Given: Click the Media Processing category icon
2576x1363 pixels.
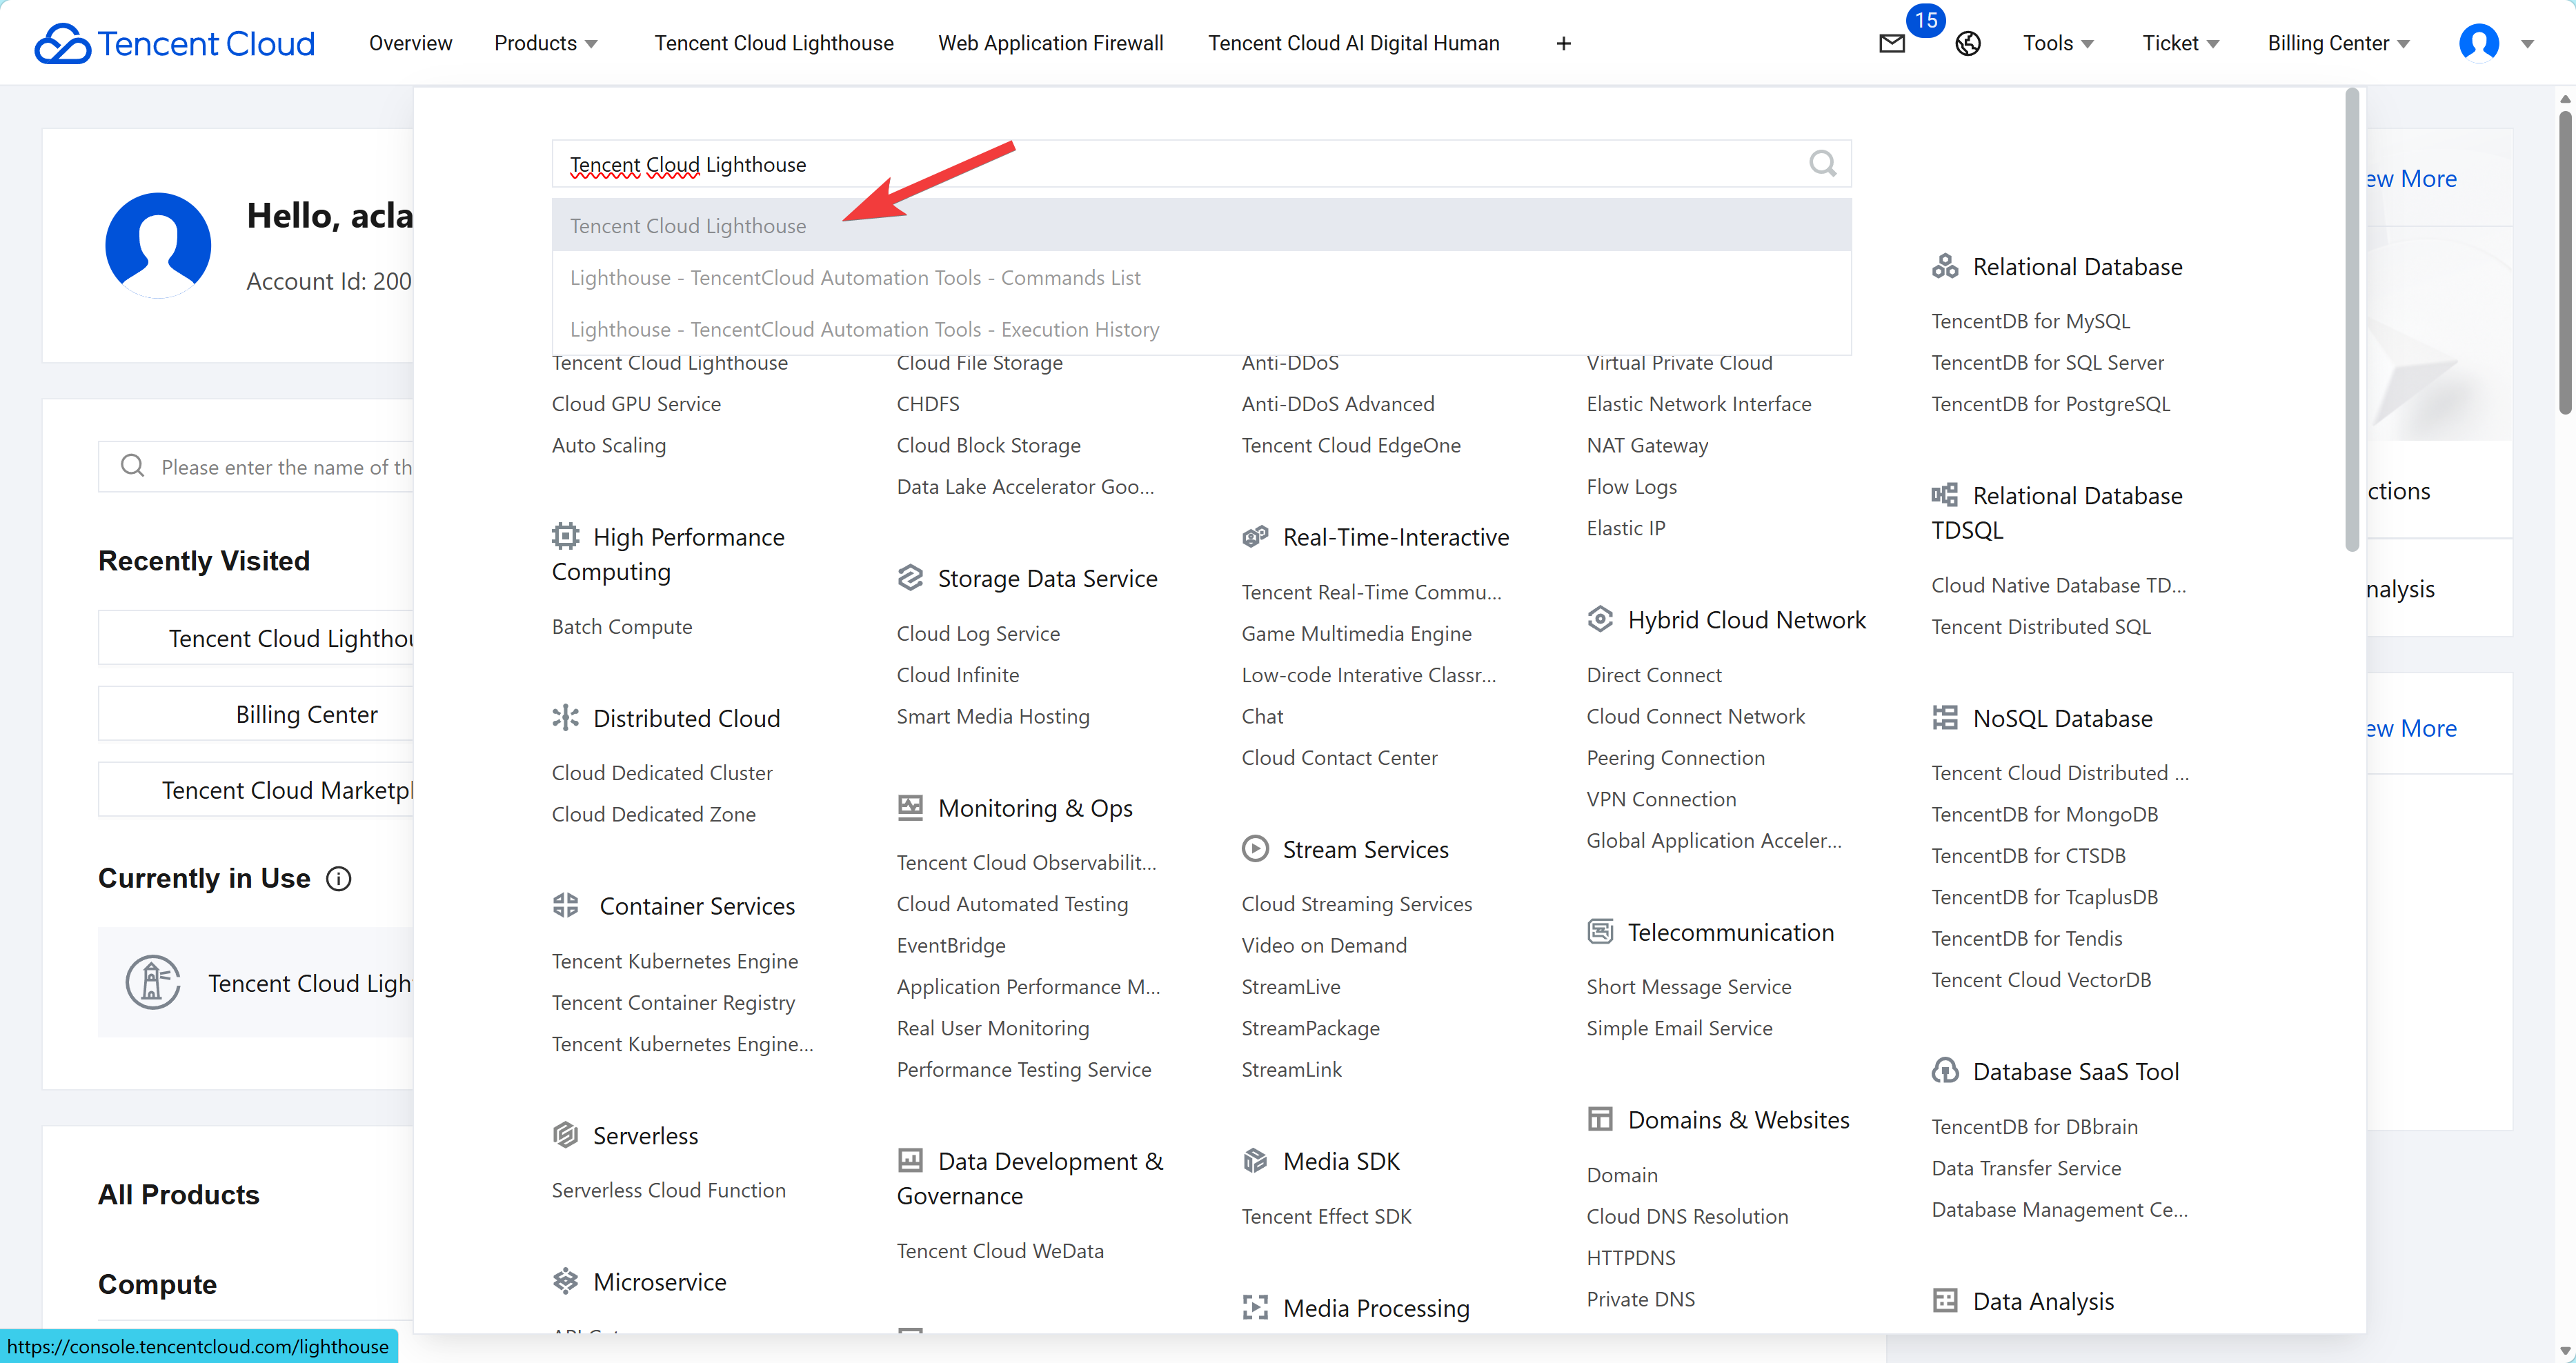Looking at the screenshot, I should pyautogui.click(x=1255, y=1307).
